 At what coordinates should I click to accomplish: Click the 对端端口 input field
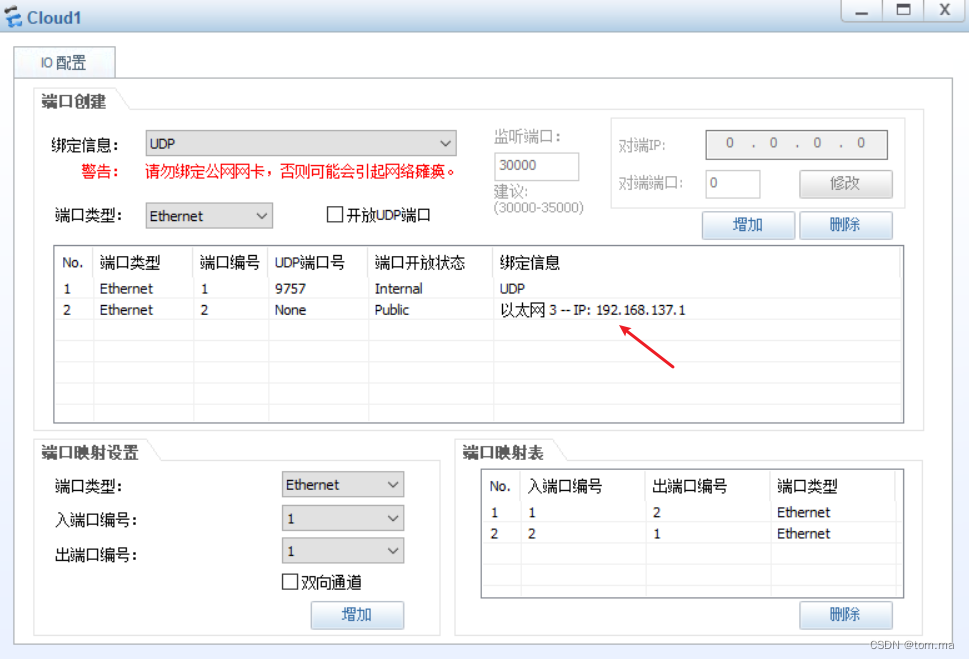click(x=733, y=184)
